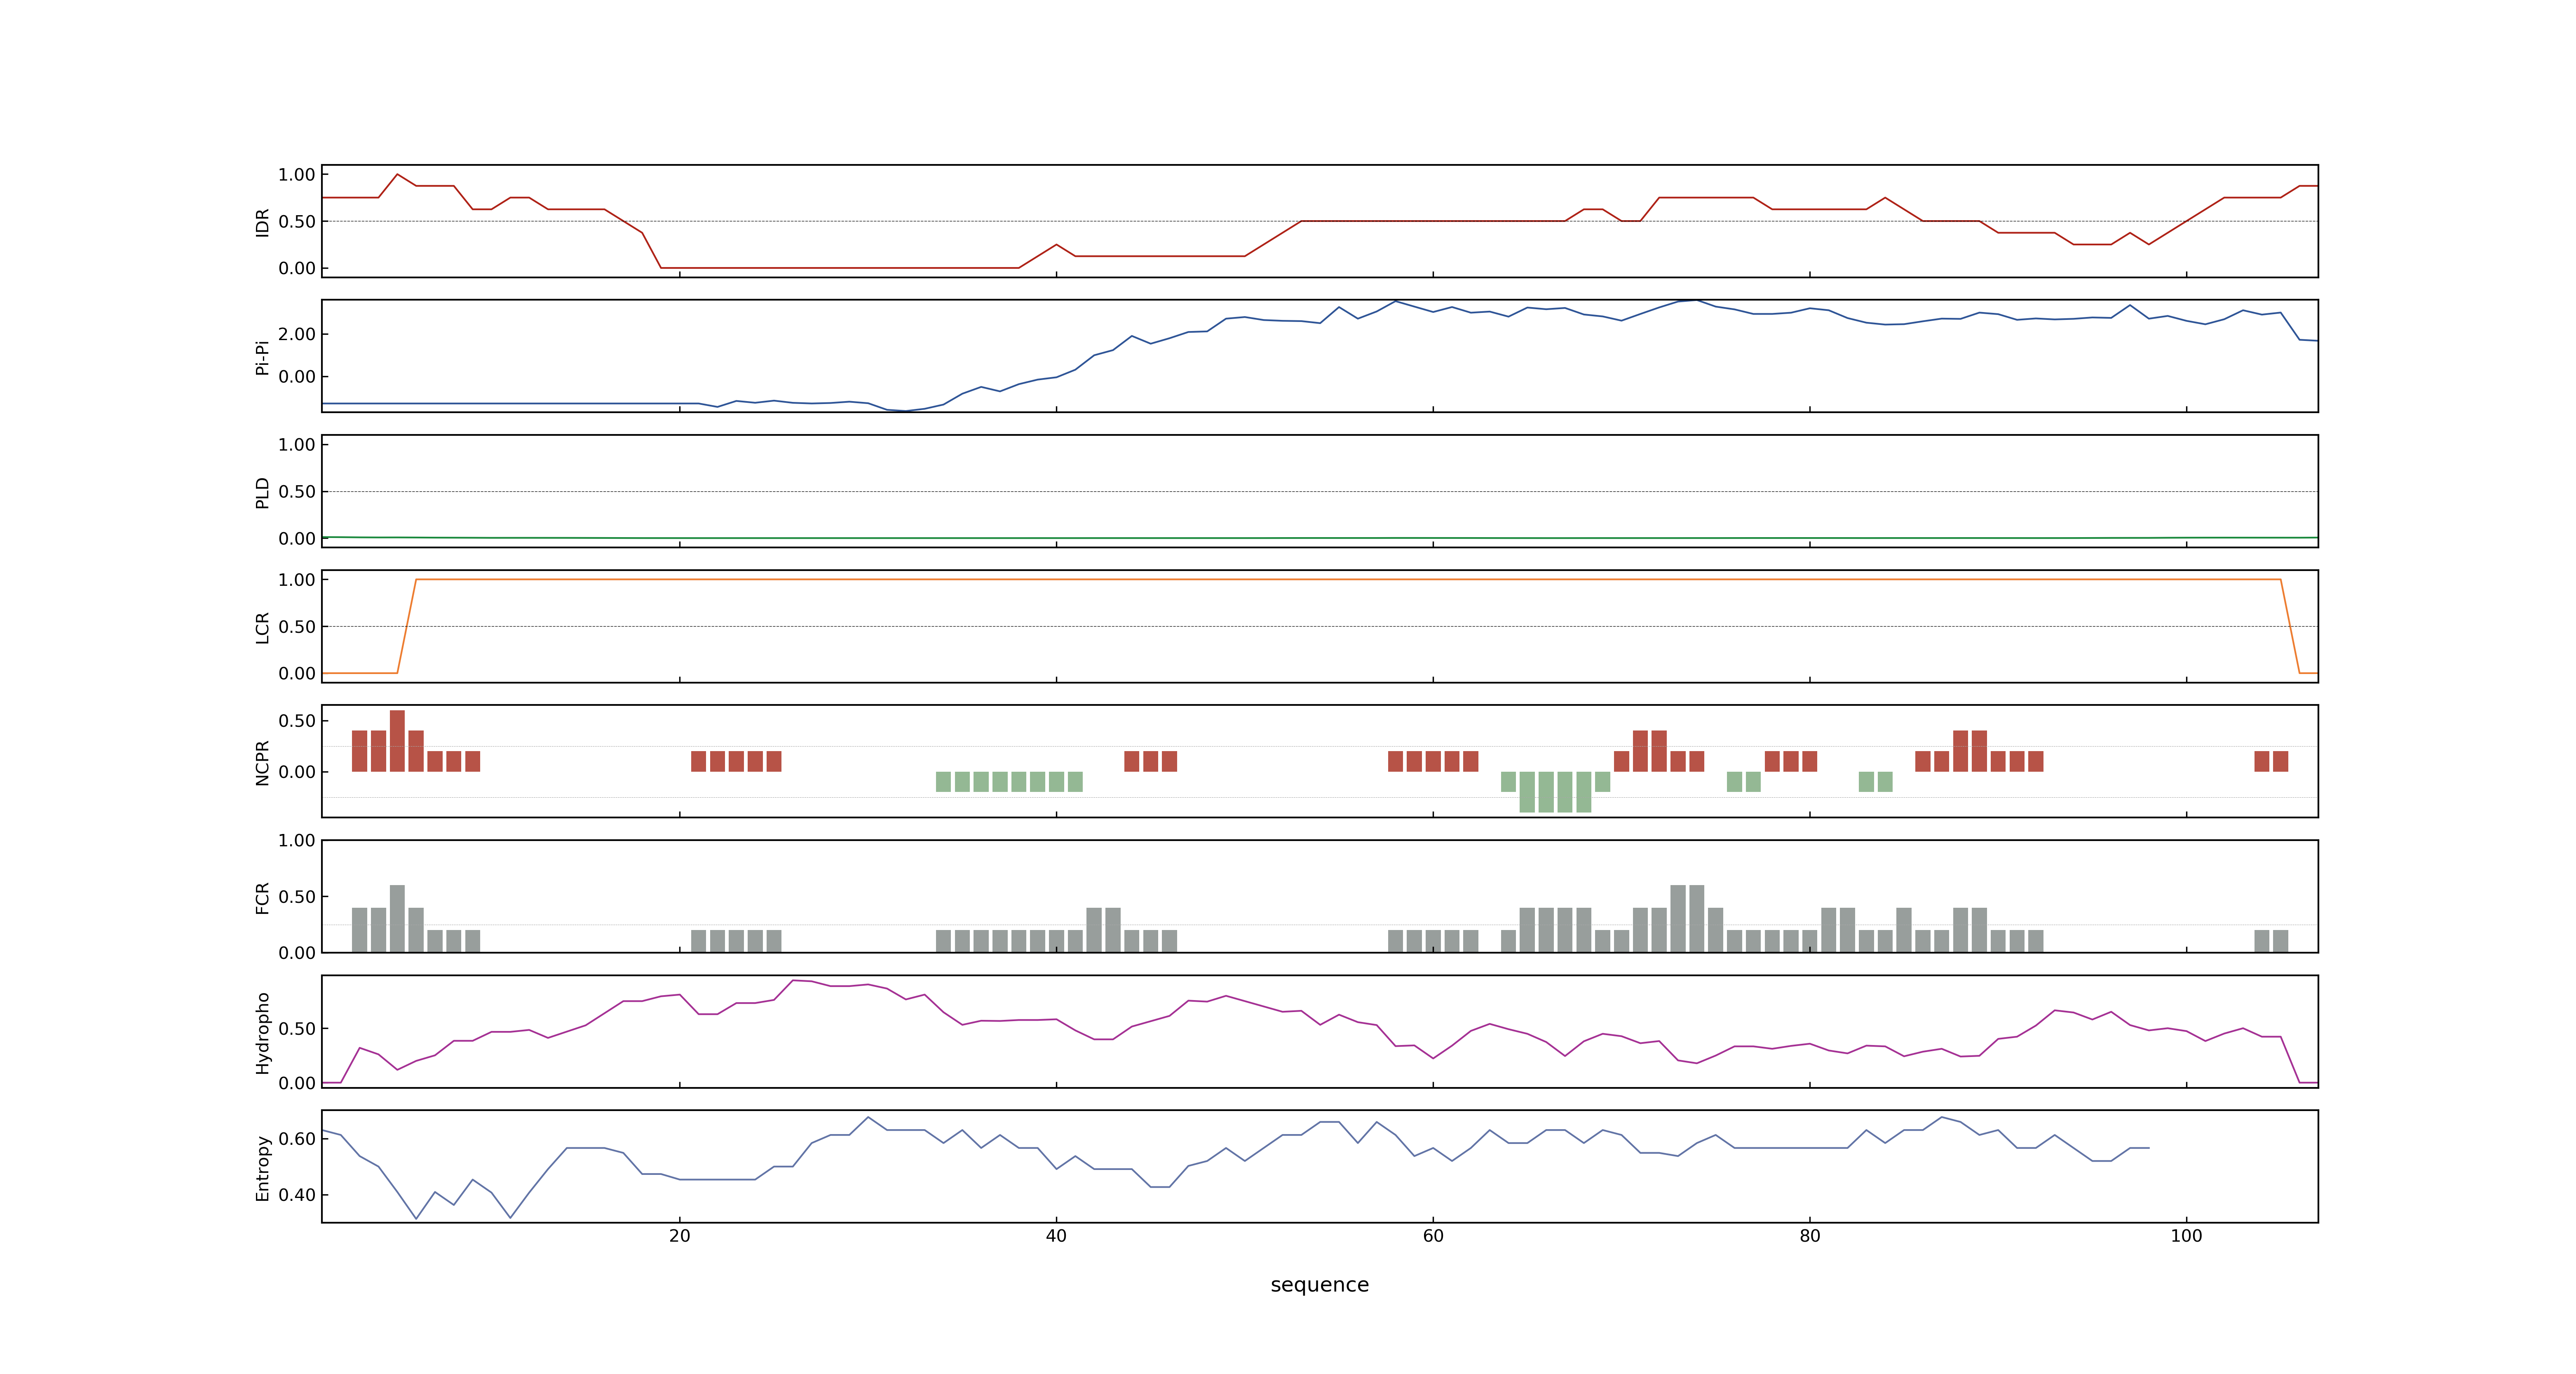Click x-axis tick label 60
The height and width of the screenshot is (1374, 2576).
[1433, 1236]
